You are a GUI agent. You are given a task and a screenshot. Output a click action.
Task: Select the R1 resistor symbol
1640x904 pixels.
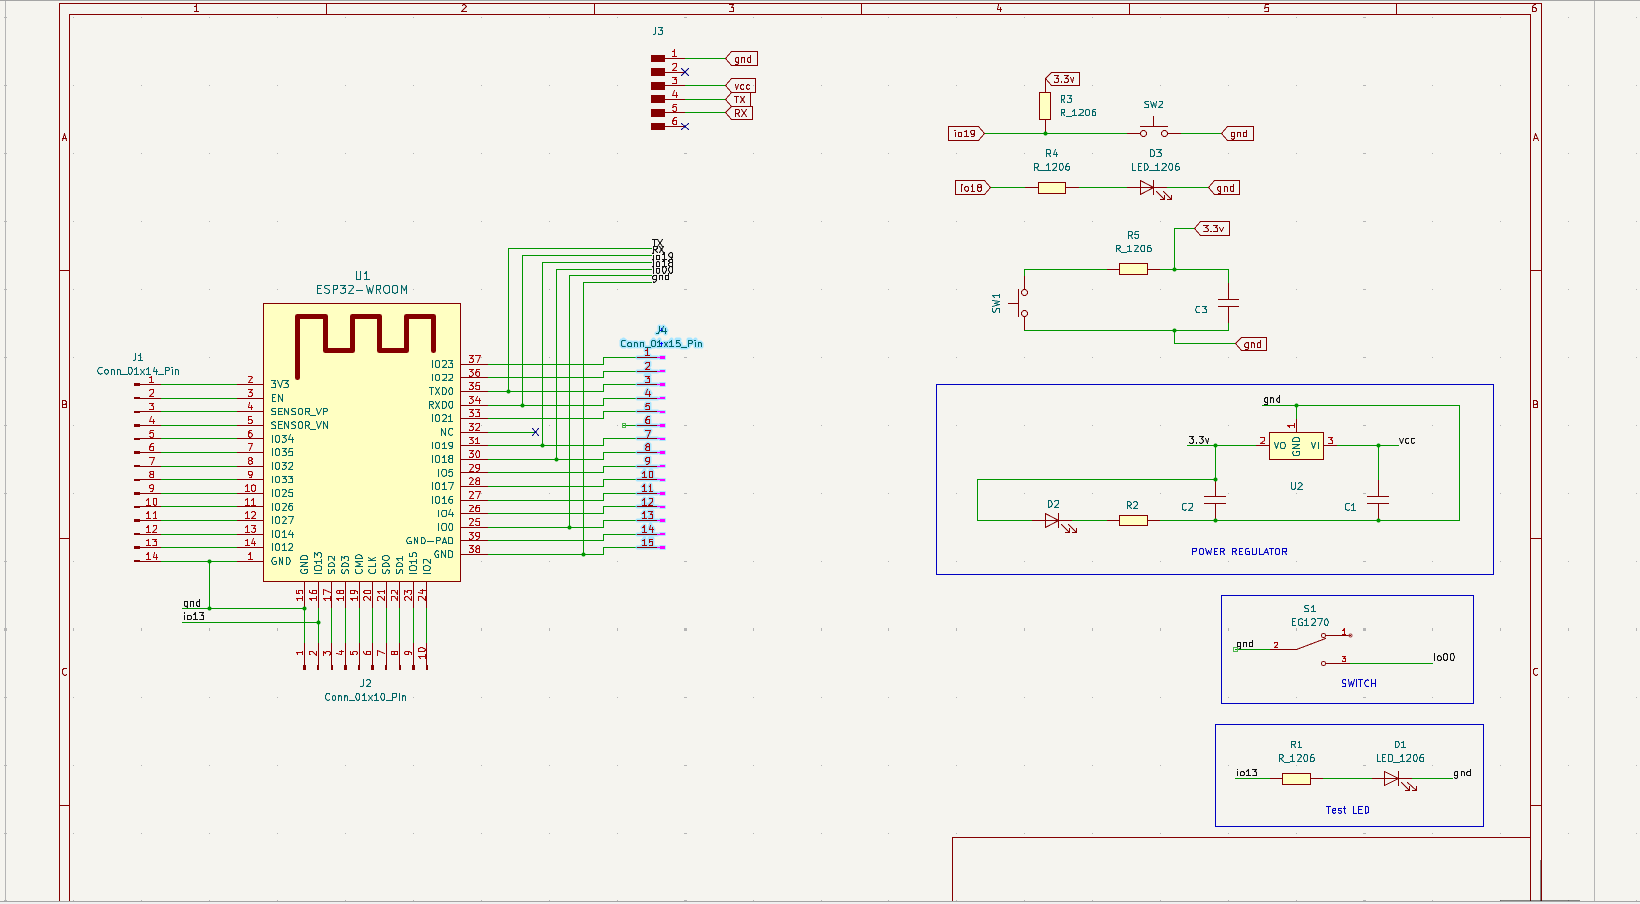click(1296, 778)
